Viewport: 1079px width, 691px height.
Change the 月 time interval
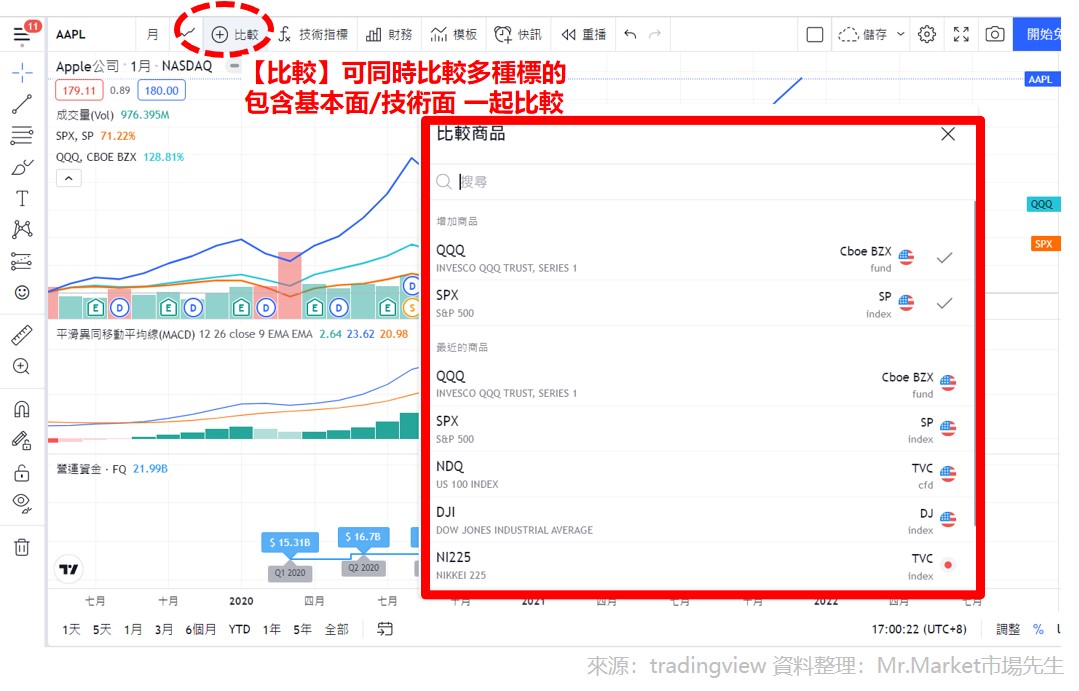click(152, 34)
